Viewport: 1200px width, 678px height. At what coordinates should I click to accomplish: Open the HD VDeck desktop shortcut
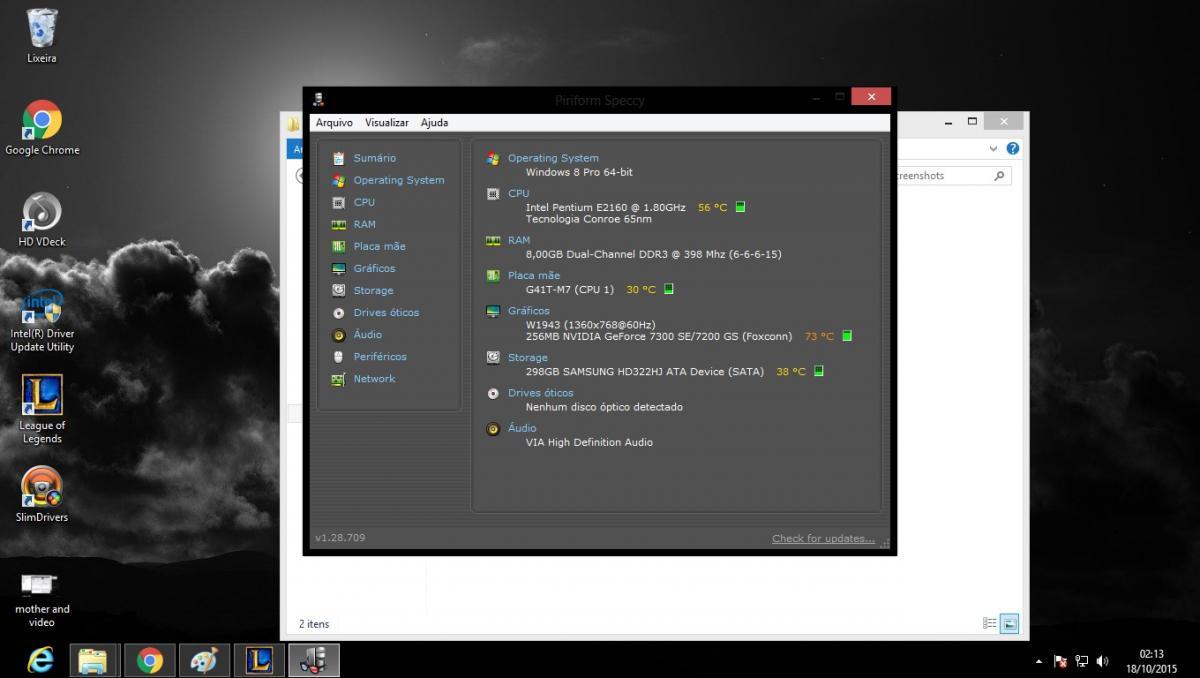(42, 220)
